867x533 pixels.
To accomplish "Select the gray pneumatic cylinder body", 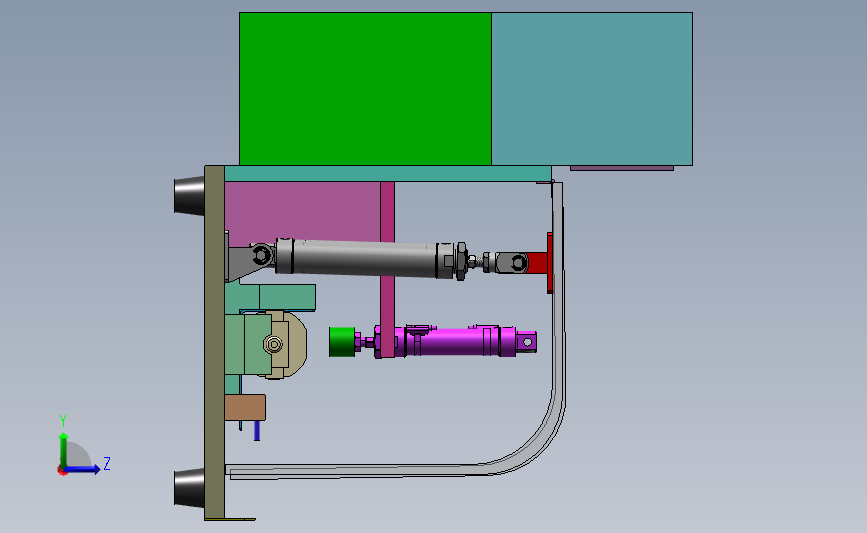I will pos(365,258).
